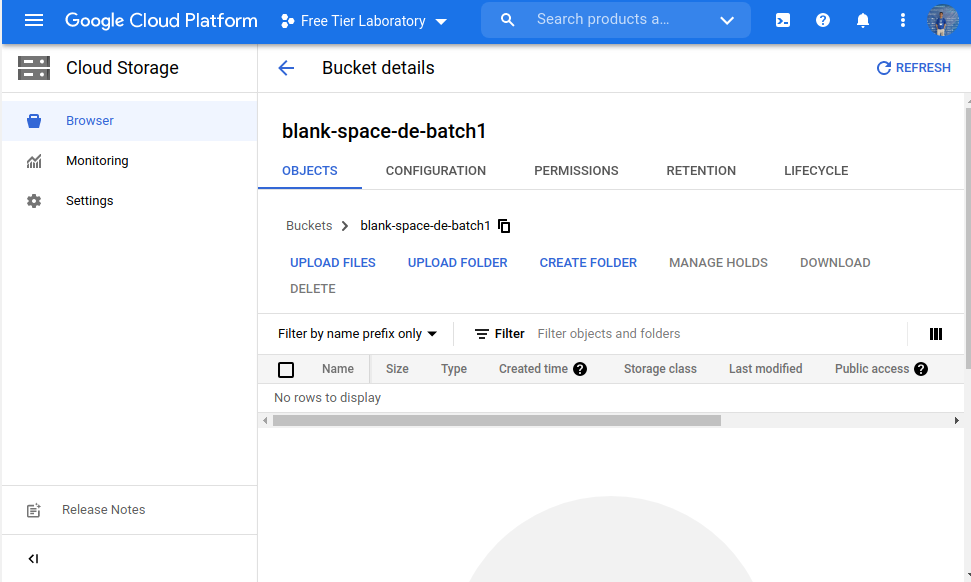The width and height of the screenshot is (971, 582).
Task: Switch to the LIFECYCLE tab
Action: tap(816, 171)
